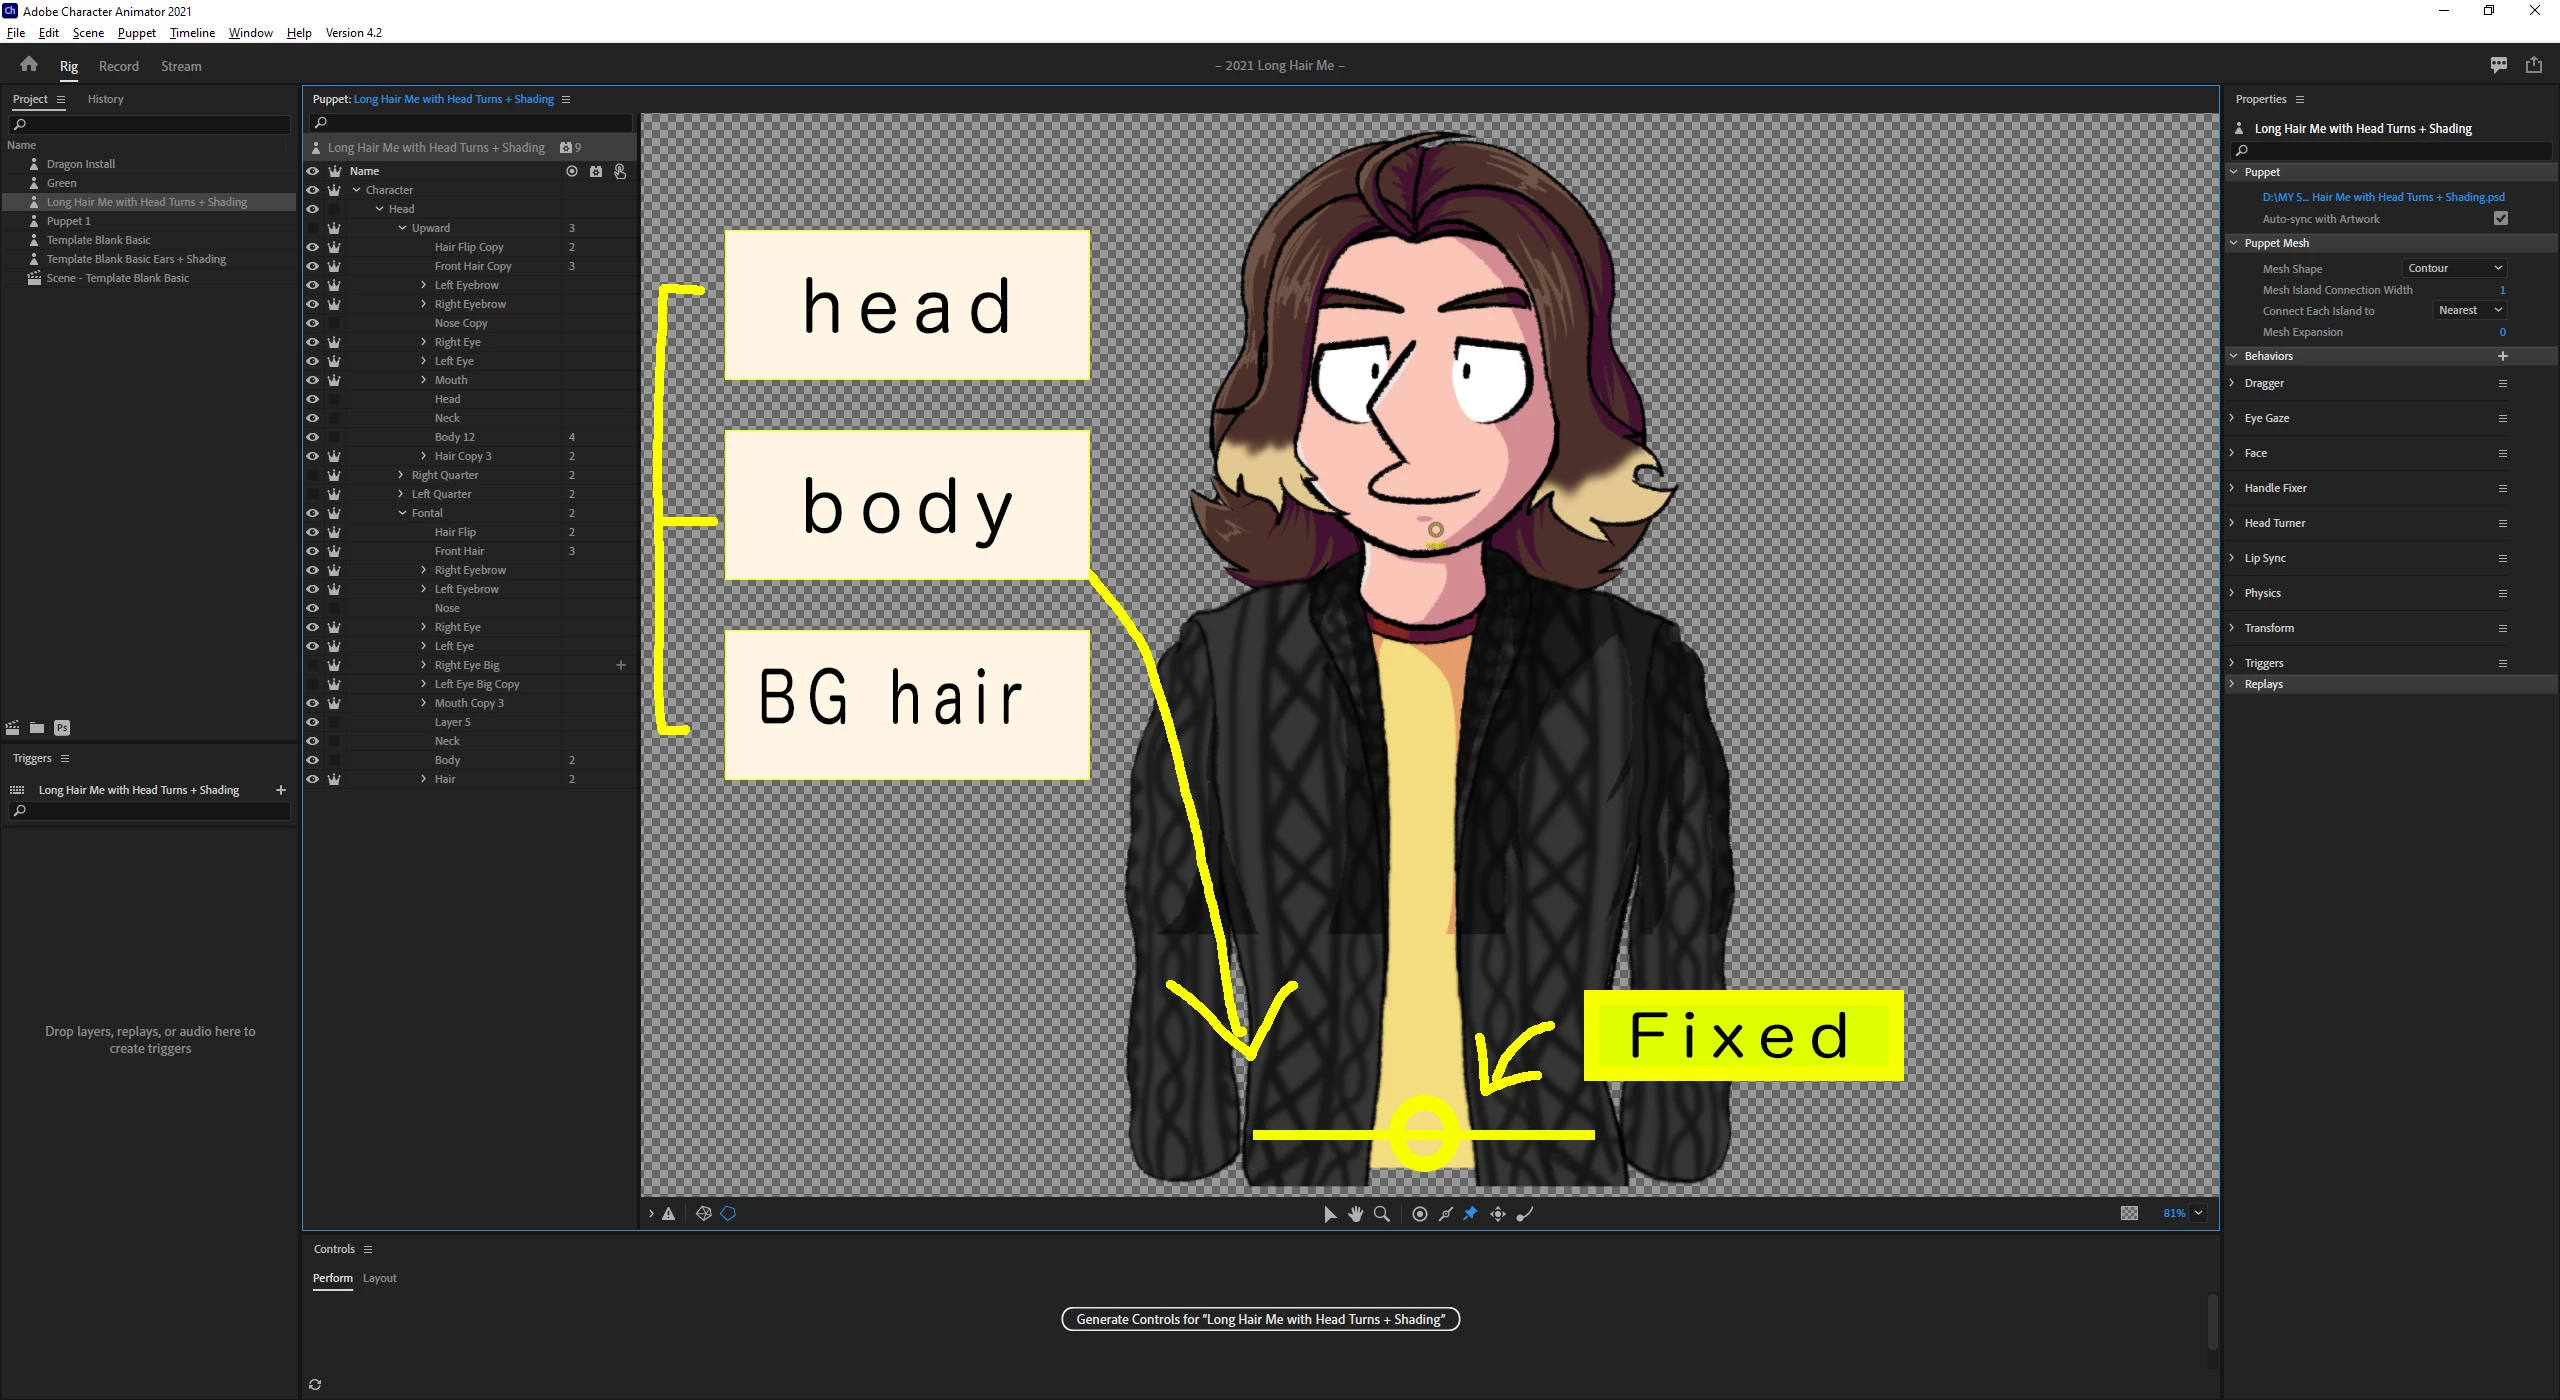Switch to the Record workspace tab

[118, 66]
